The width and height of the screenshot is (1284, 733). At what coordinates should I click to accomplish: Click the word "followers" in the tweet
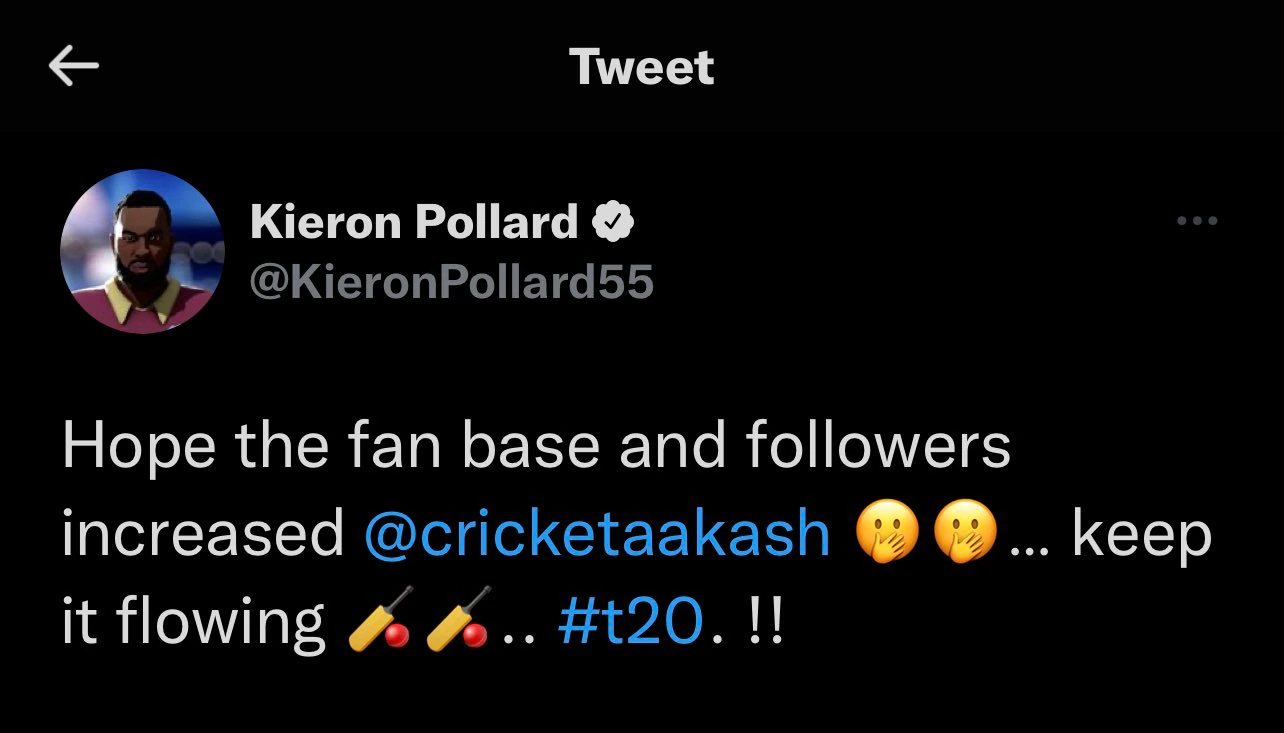pyautogui.click(x=878, y=445)
